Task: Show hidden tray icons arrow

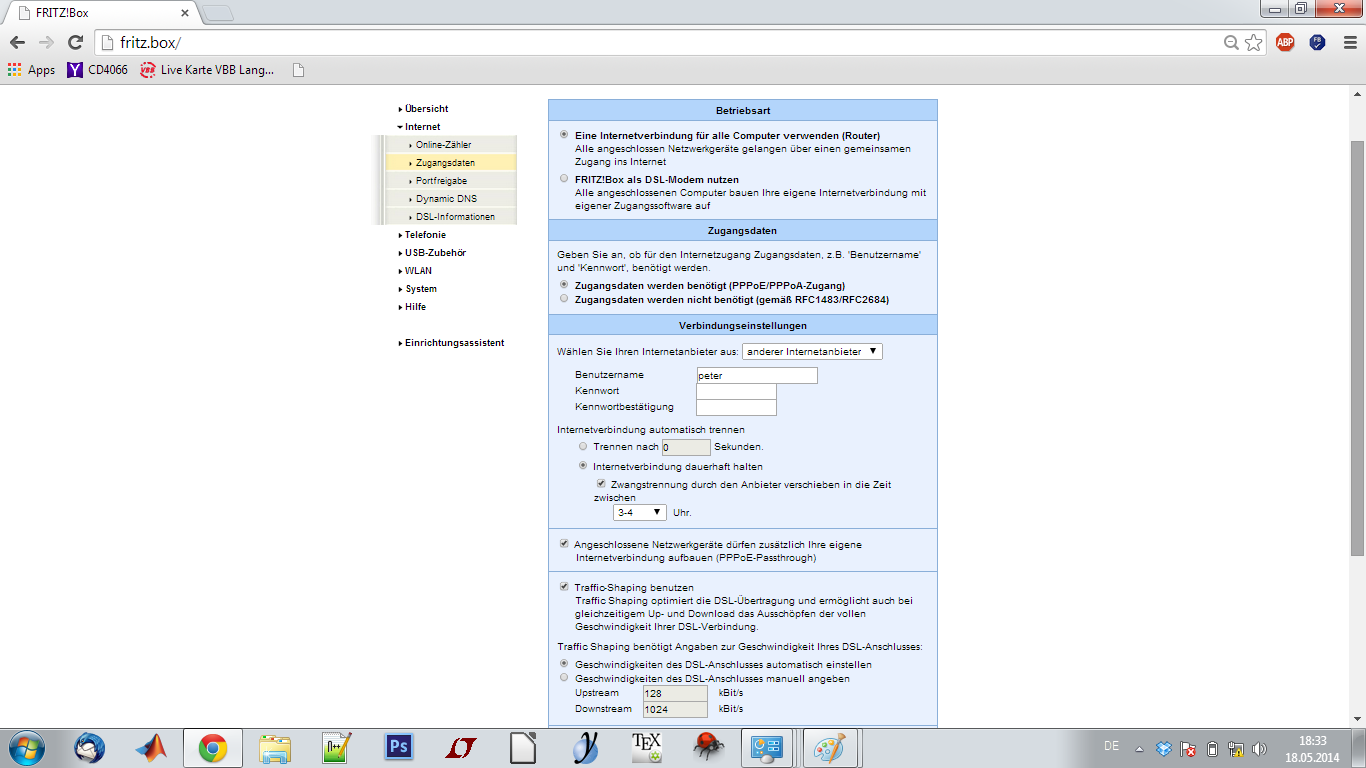Action: [1139, 748]
